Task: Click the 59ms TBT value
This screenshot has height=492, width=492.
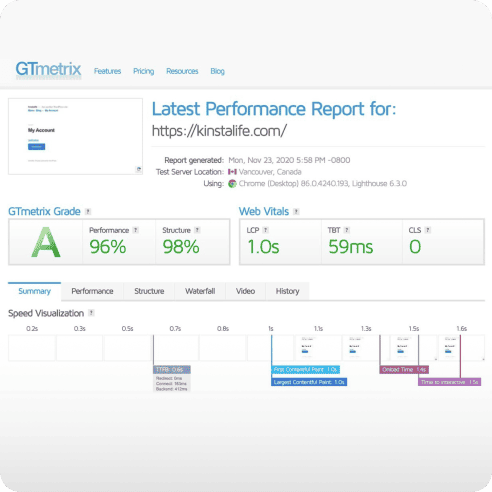Action: click(351, 247)
